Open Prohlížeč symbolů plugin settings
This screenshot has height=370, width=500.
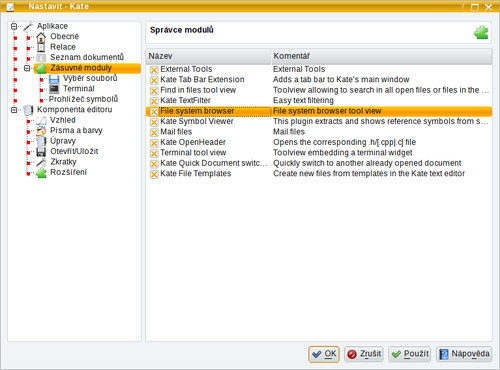[83, 99]
